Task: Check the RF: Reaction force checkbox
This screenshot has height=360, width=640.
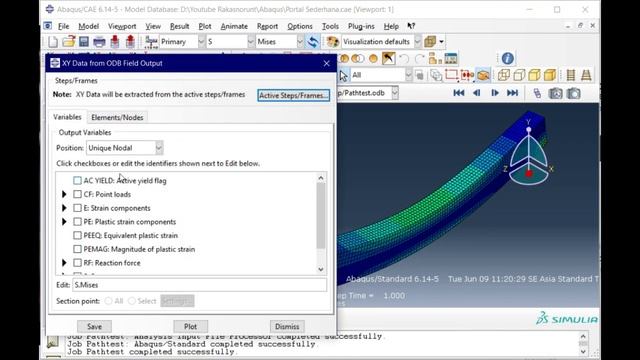Action: coord(78,263)
